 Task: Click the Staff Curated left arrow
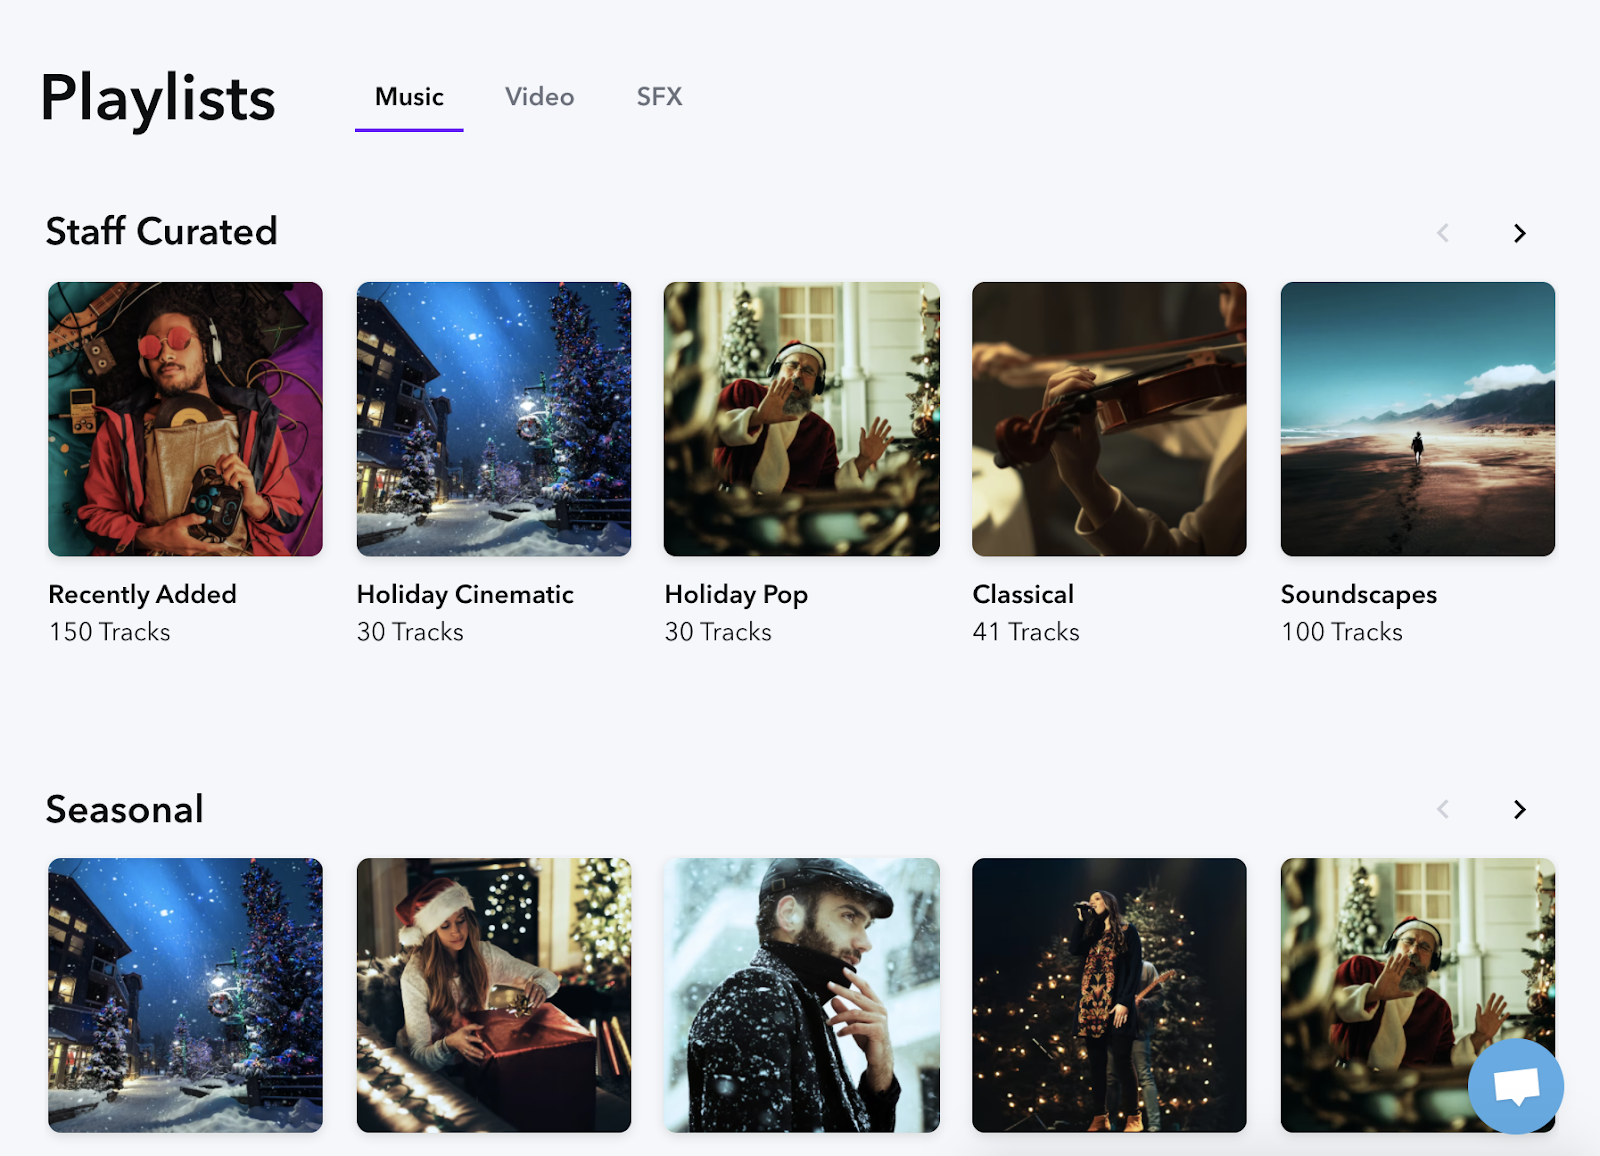1443,233
